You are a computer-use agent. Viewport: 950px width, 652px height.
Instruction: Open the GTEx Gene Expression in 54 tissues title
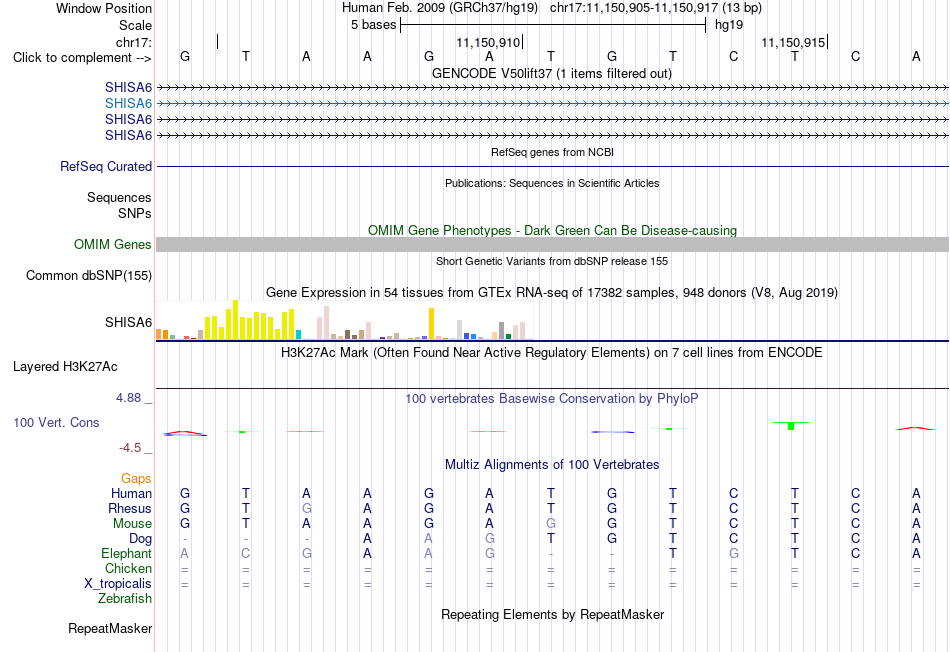click(552, 293)
